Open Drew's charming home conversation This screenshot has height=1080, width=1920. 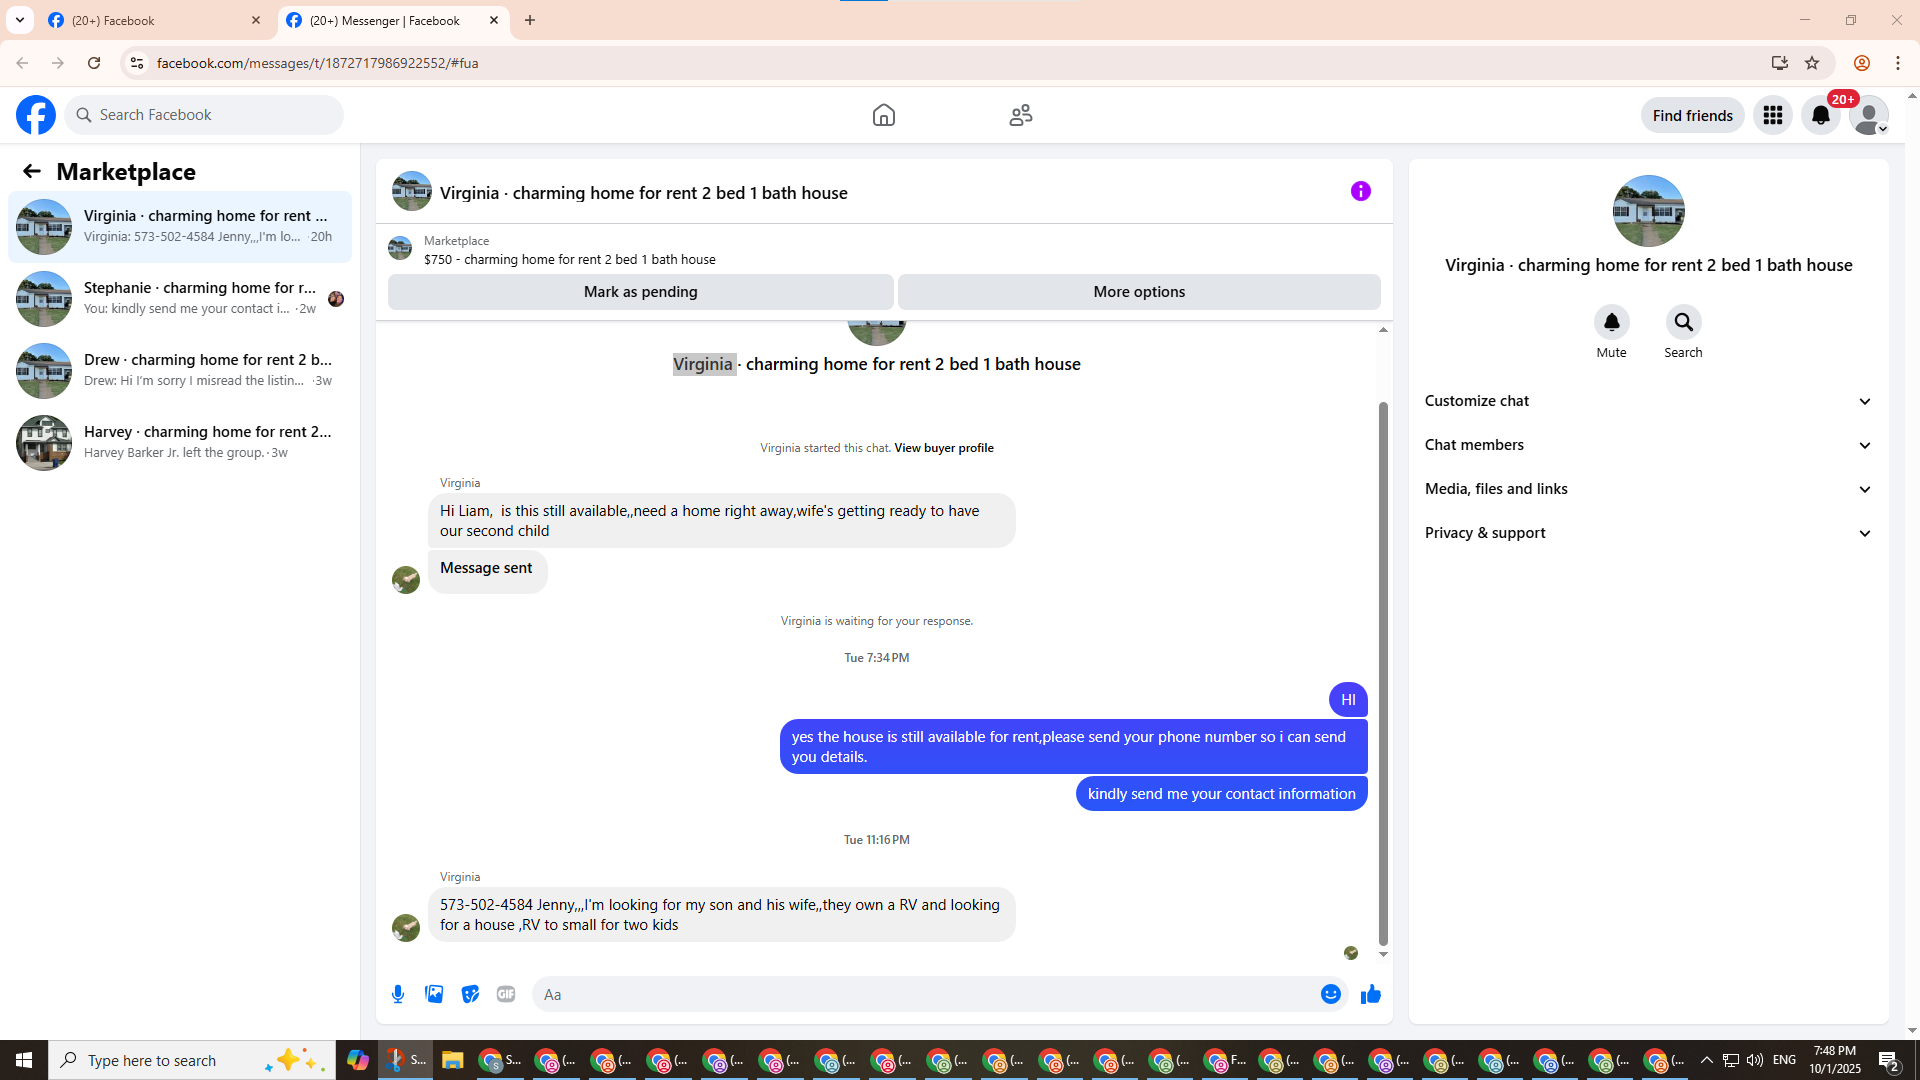pyautogui.click(x=180, y=371)
